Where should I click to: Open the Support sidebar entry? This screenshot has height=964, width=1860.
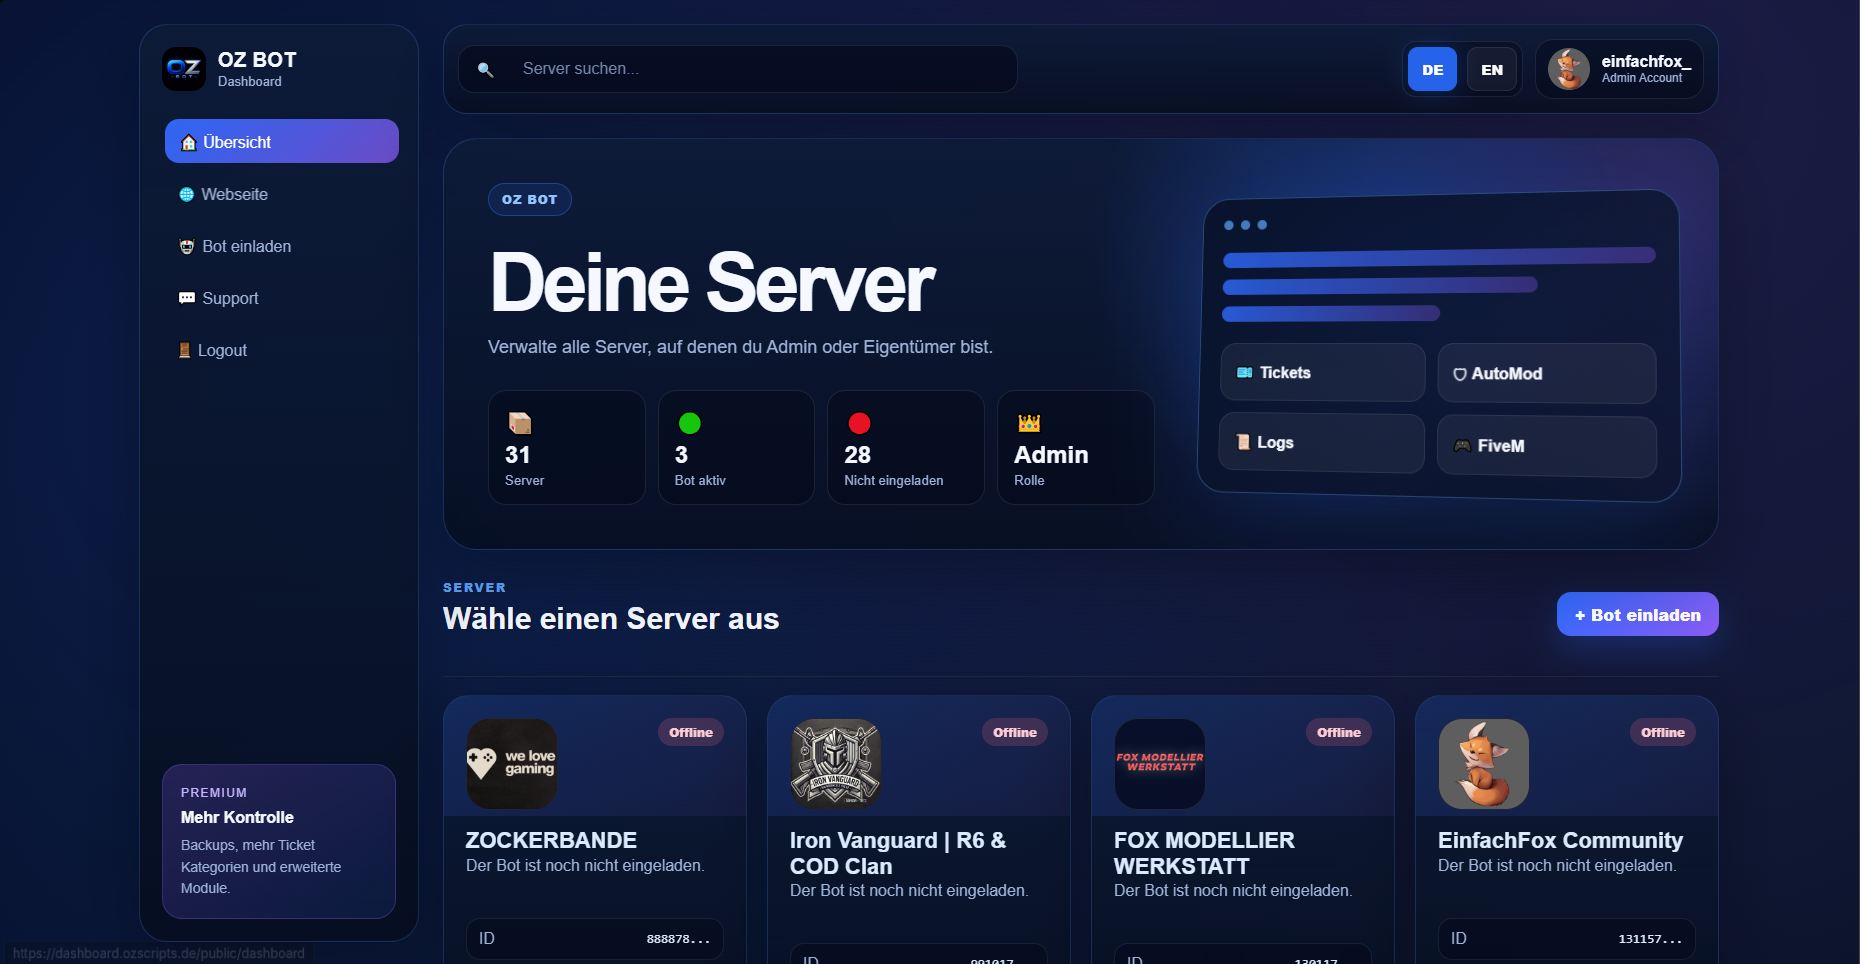(x=282, y=298)
